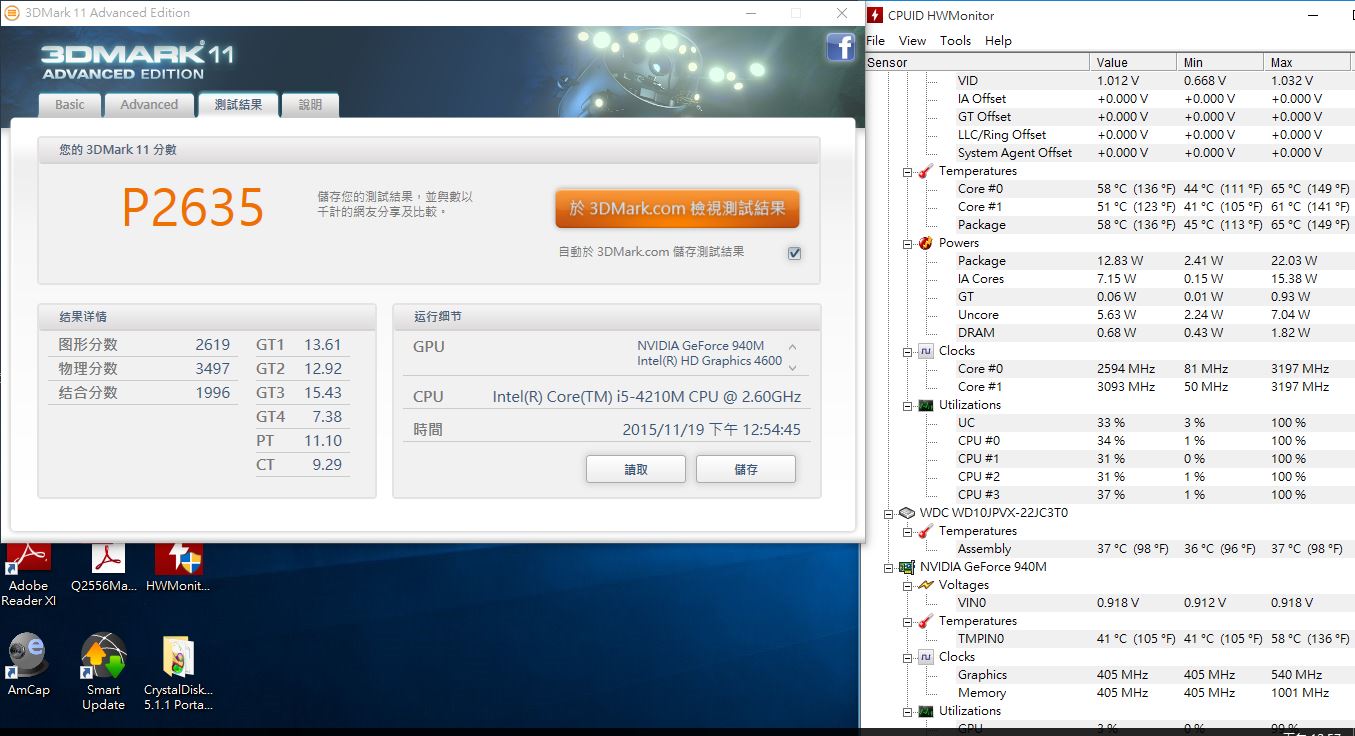Click the 儲存 save button
Viewport: 1355px width, 736px height.
746,469
